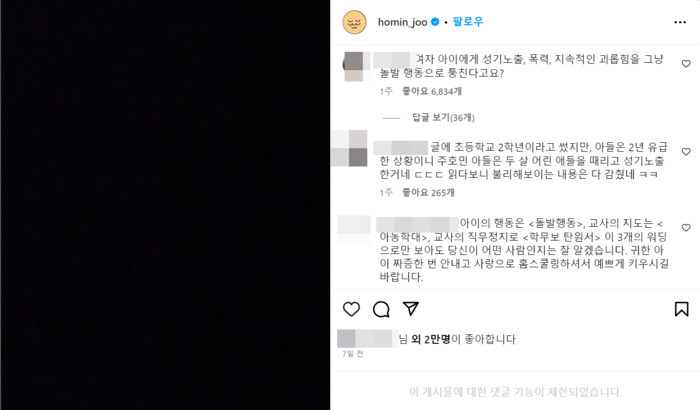This screenshot has height=410, width=700.
Task: Click the first commenter's blurred profile picture
Action: click(x=356, y=66)
